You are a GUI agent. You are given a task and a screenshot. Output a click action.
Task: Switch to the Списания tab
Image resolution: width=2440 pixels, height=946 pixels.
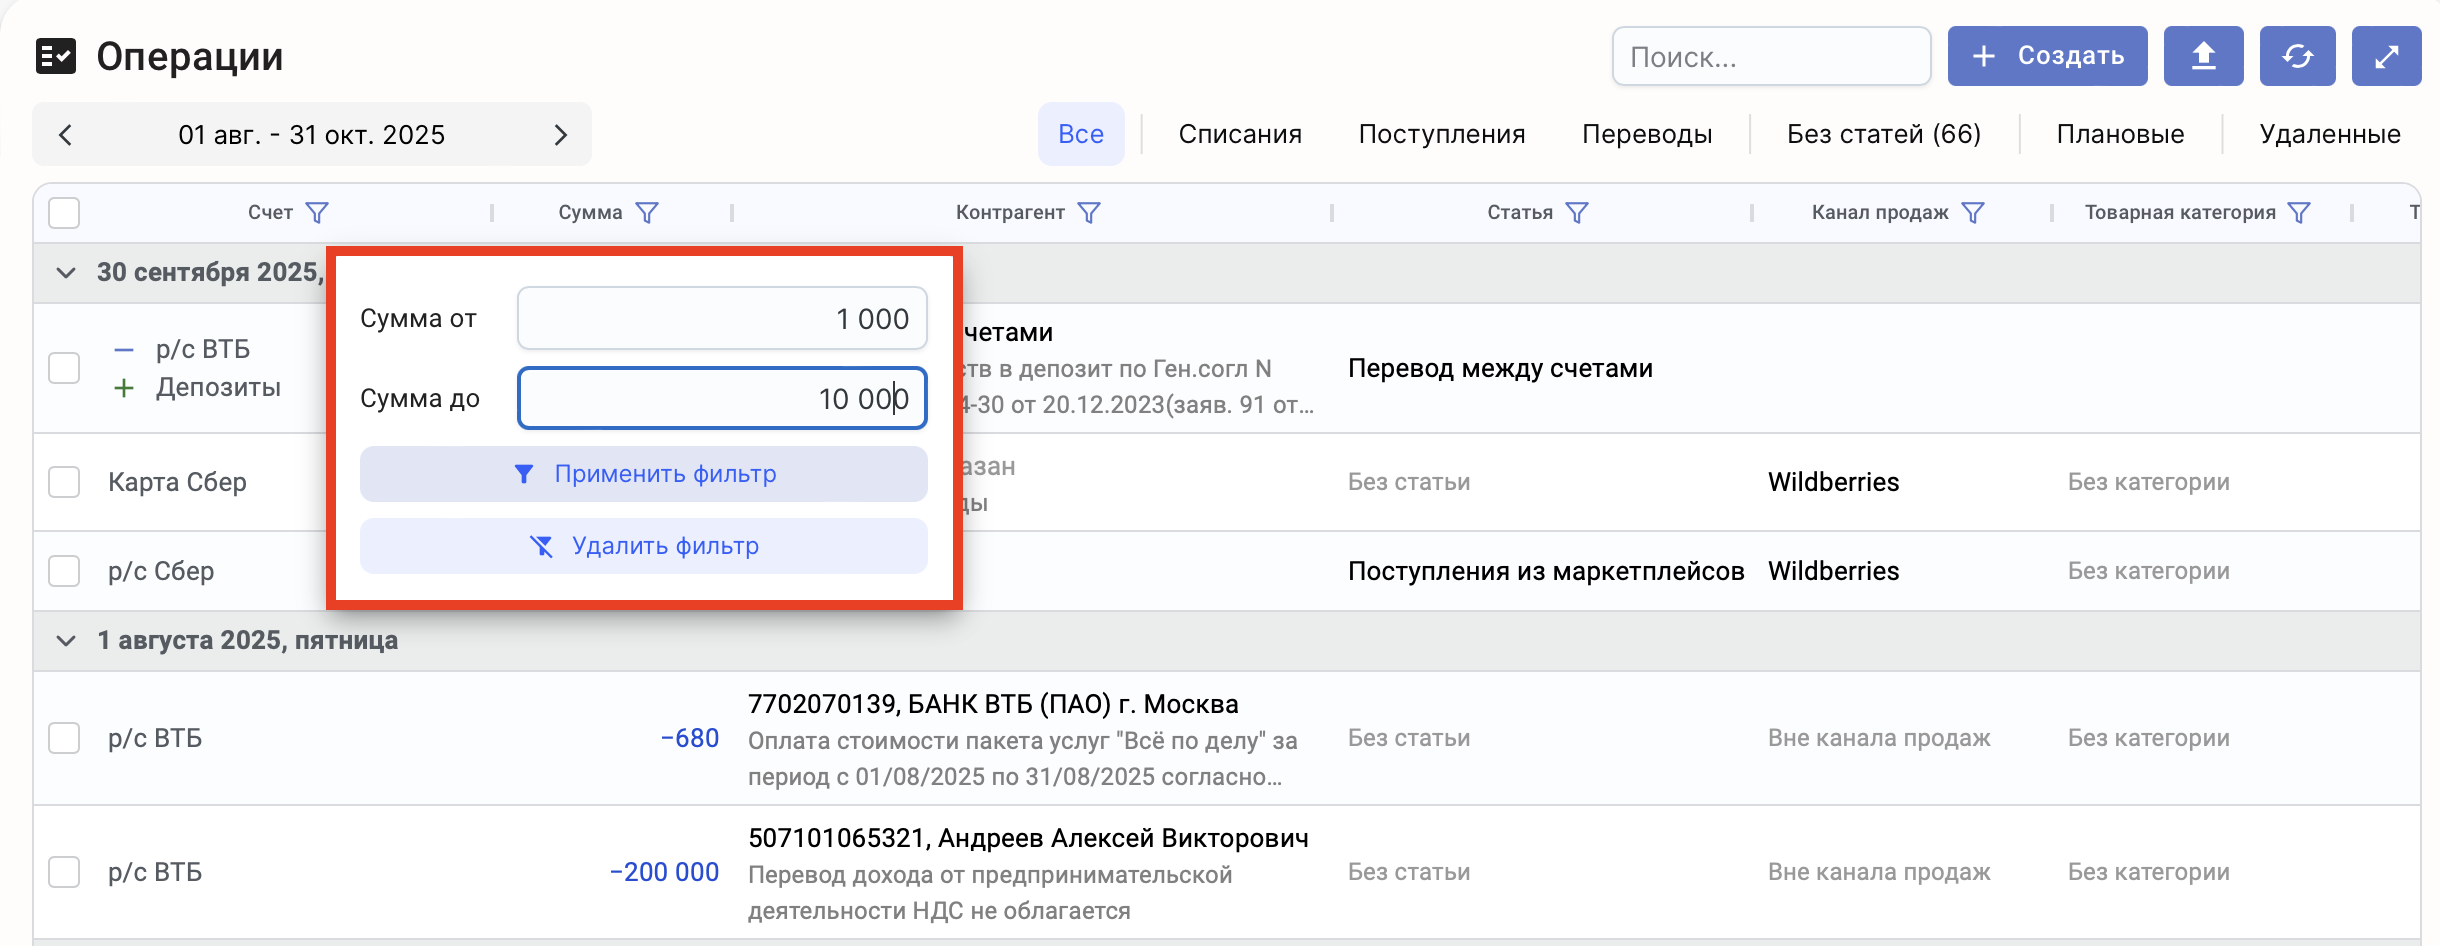pos(1240,134)
